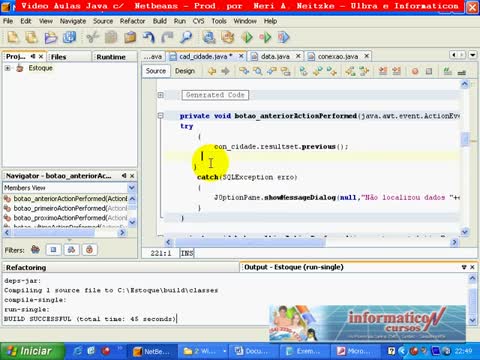Open the Source menu

coord(103,21)
